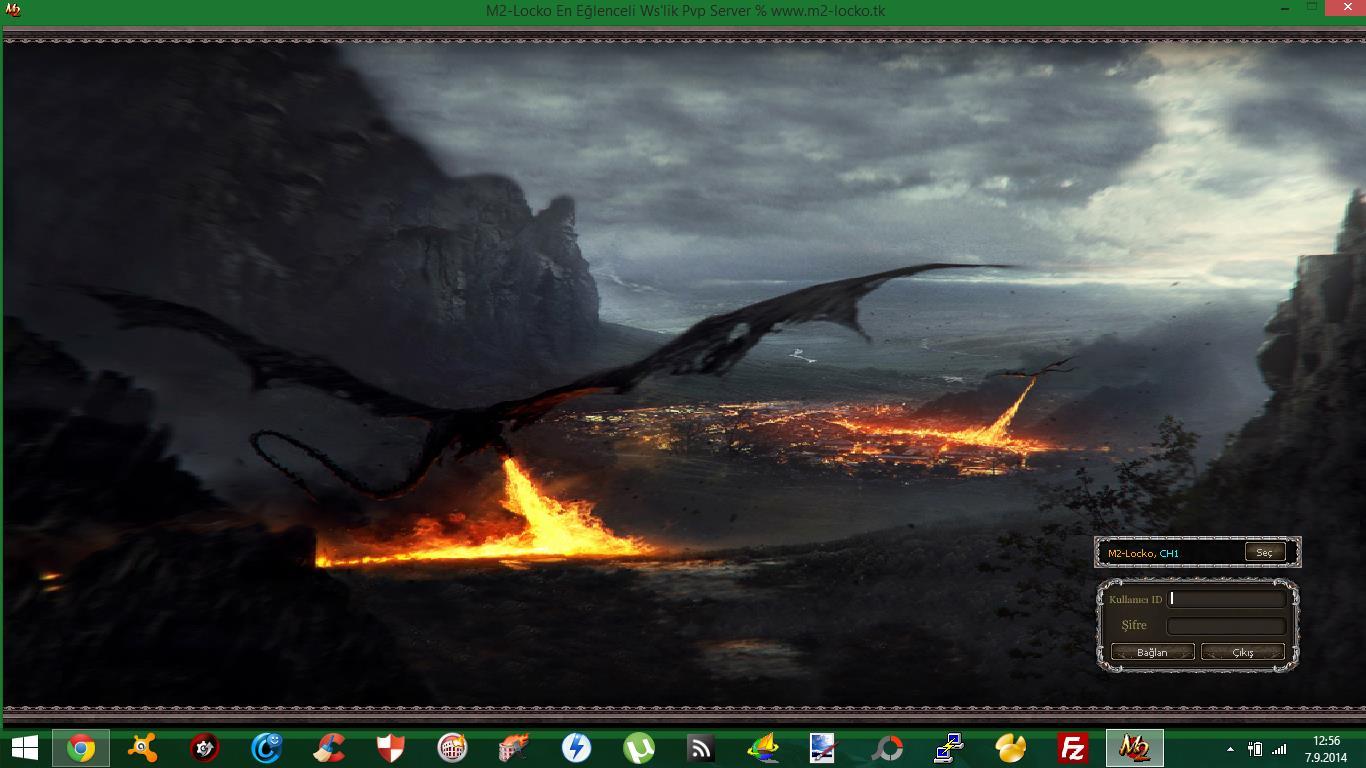Click the Çıkış exit button
Screen dimensions: 1366x768
[x=1243, y=652]
